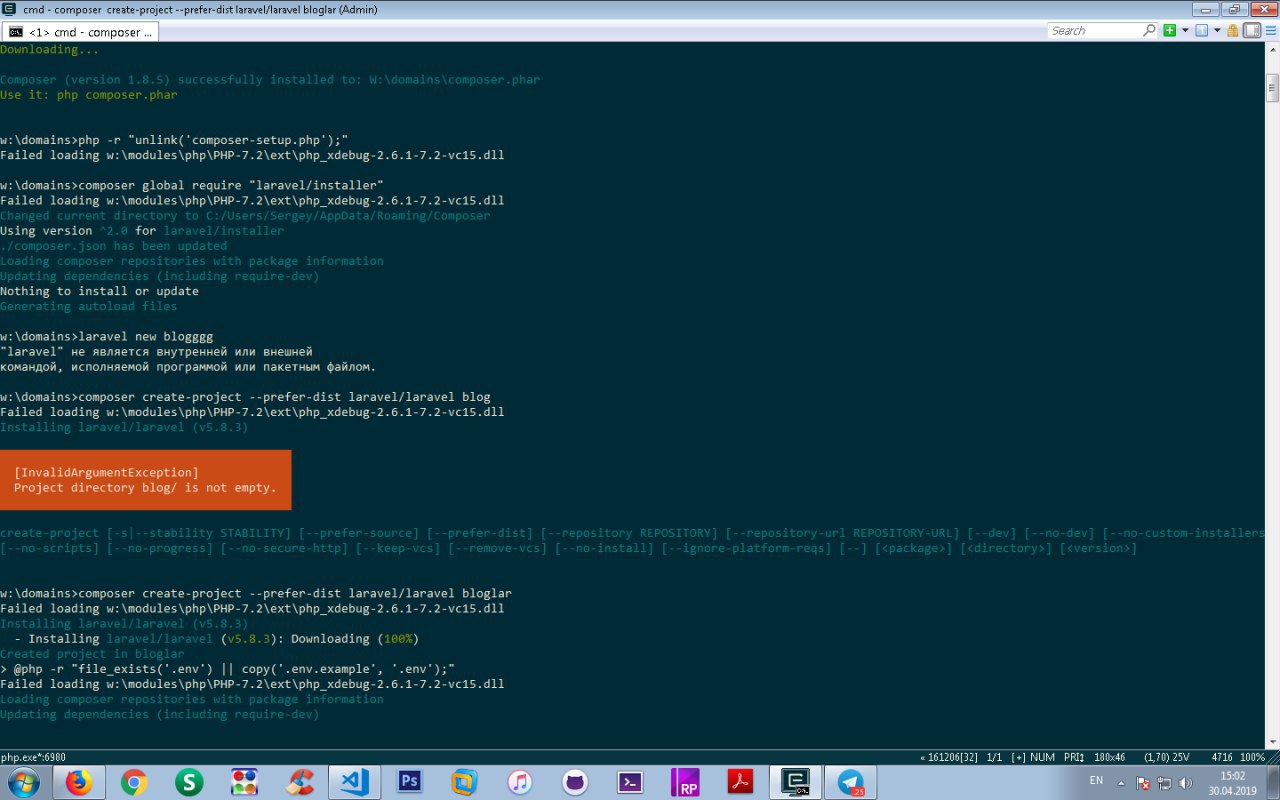The height and width of the screenshot is (800, 1280).
Task: Click 'Generating autoload files' line
Action: 89,307
